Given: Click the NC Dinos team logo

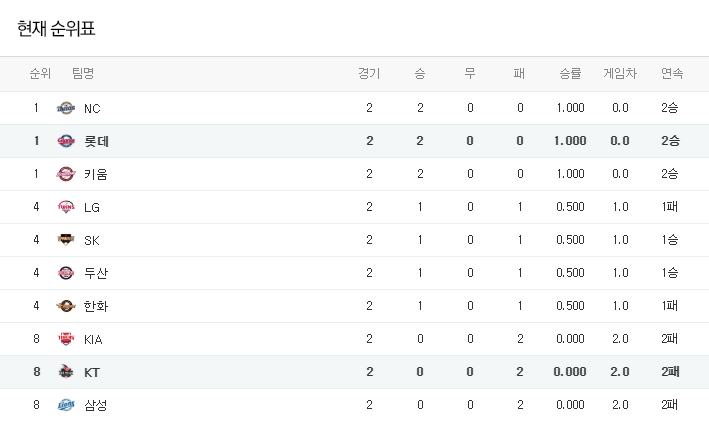Looking at the screenshot, I should pos(66,108).
